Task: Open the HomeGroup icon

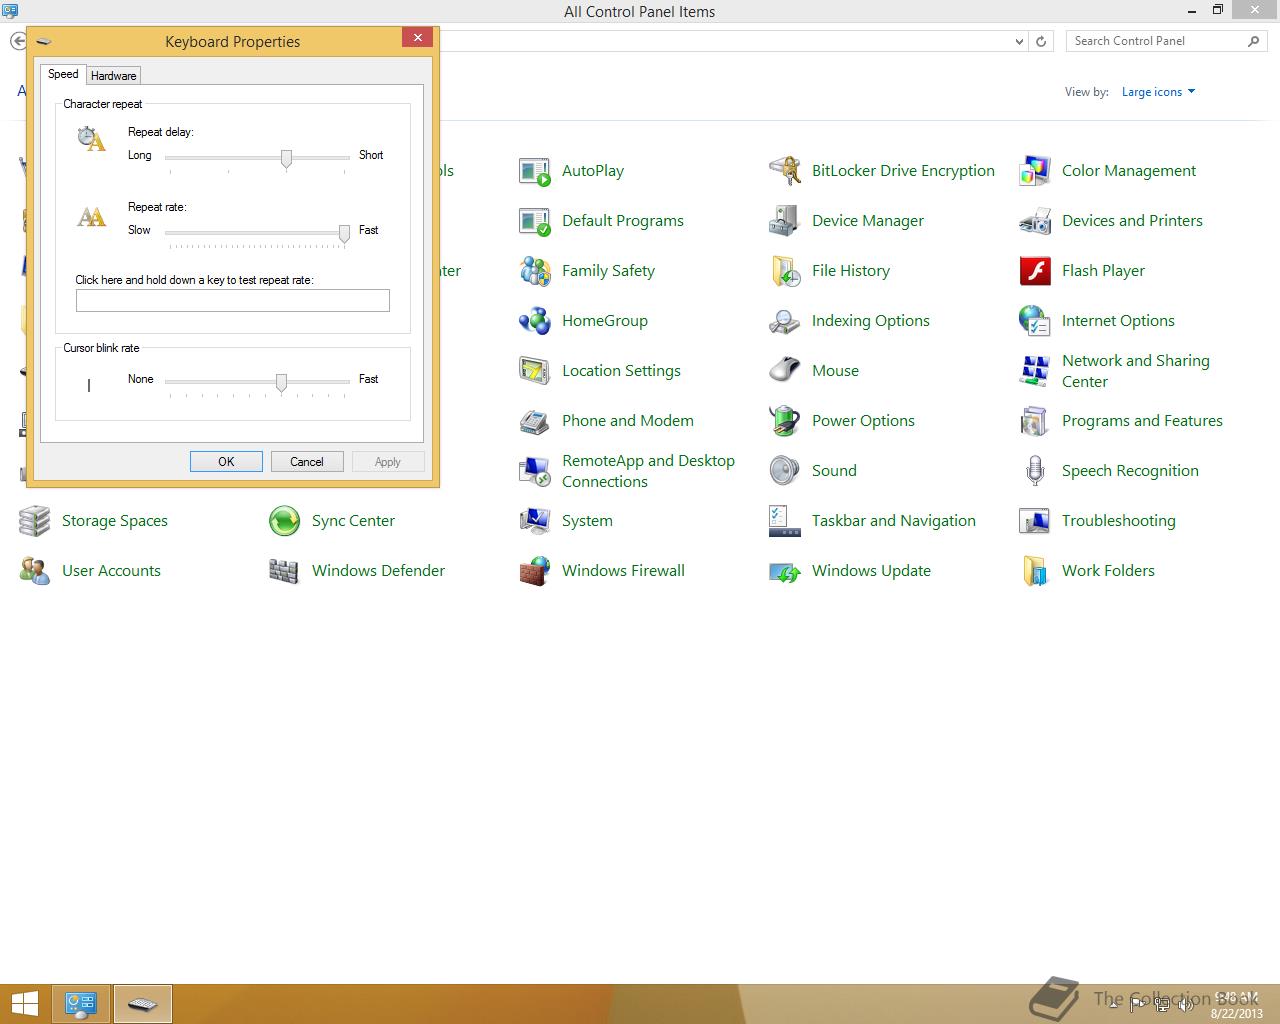Action: click(535, 321)
